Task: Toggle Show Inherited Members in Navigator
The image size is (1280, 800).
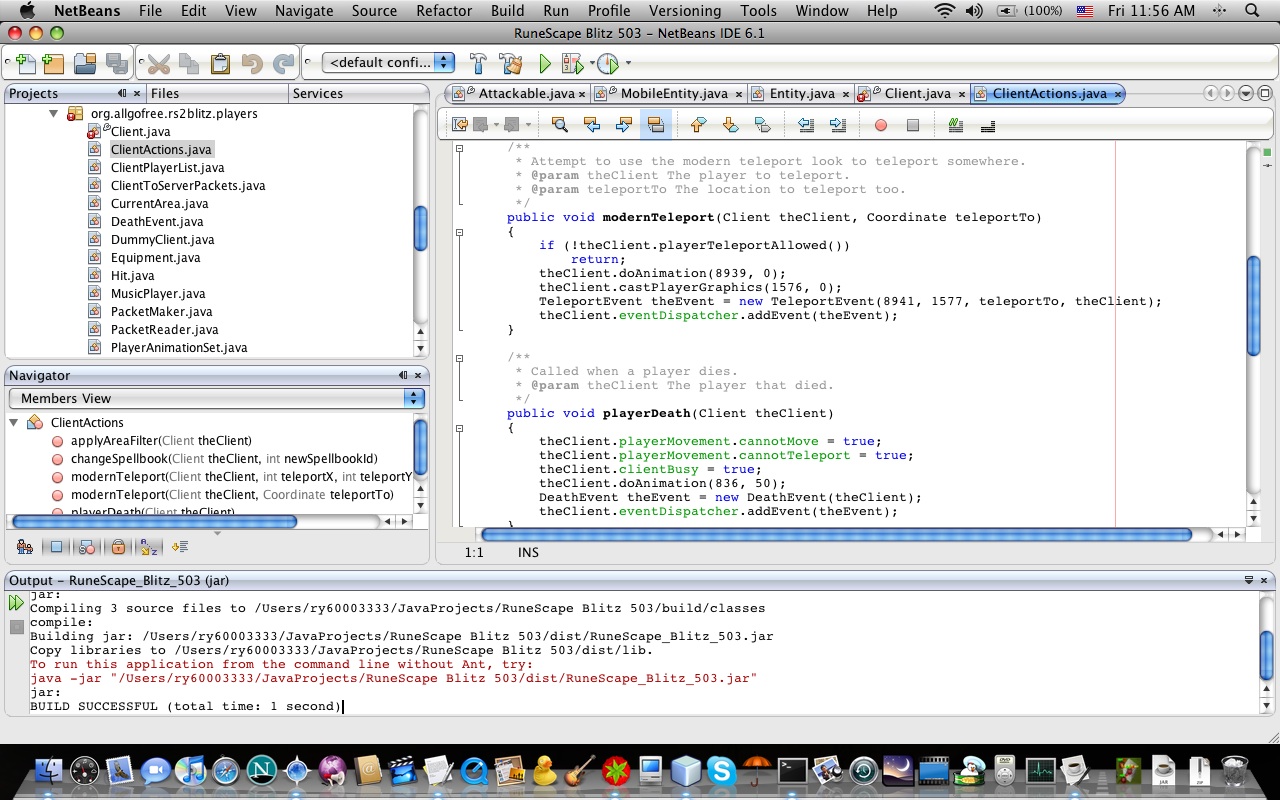Action: (25, 547)
